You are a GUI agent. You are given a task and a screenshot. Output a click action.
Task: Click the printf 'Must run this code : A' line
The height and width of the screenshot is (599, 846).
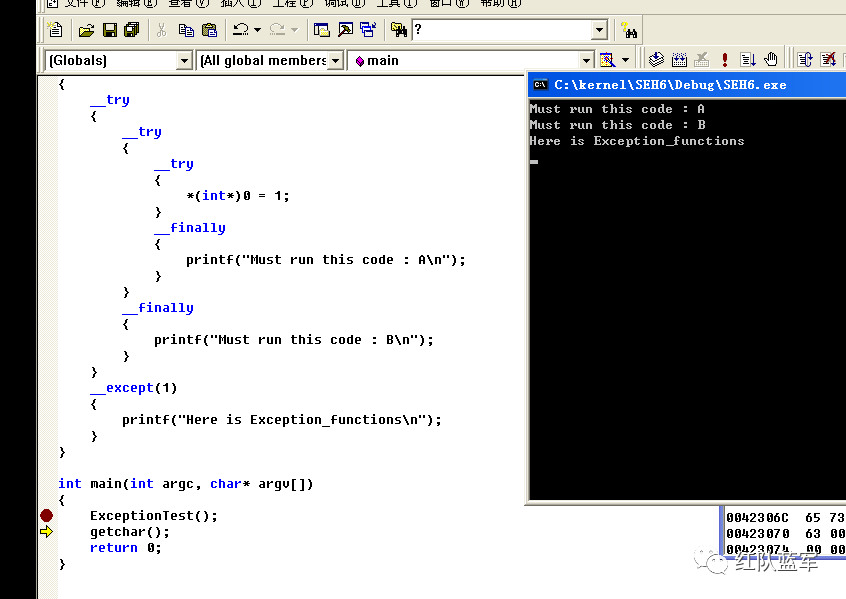pos(326,260)
